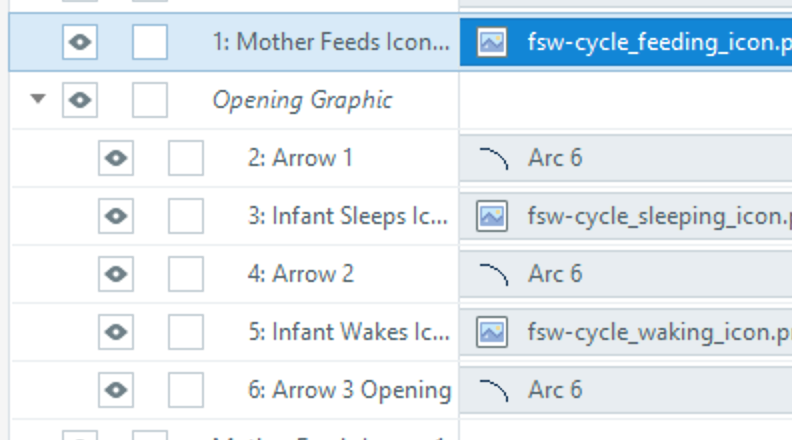
Task: Click image icon beside fsw-cycle_feeding_icon file
Action: (x=492, y=42)
